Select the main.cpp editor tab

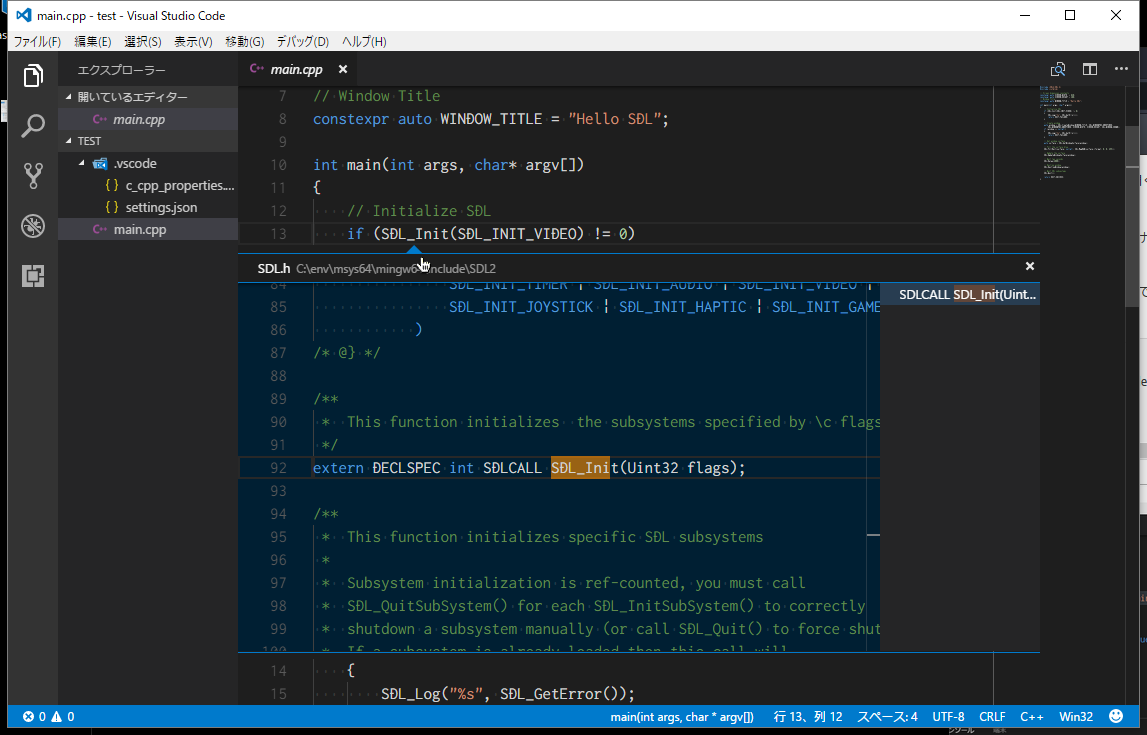(x=296, y=69)
